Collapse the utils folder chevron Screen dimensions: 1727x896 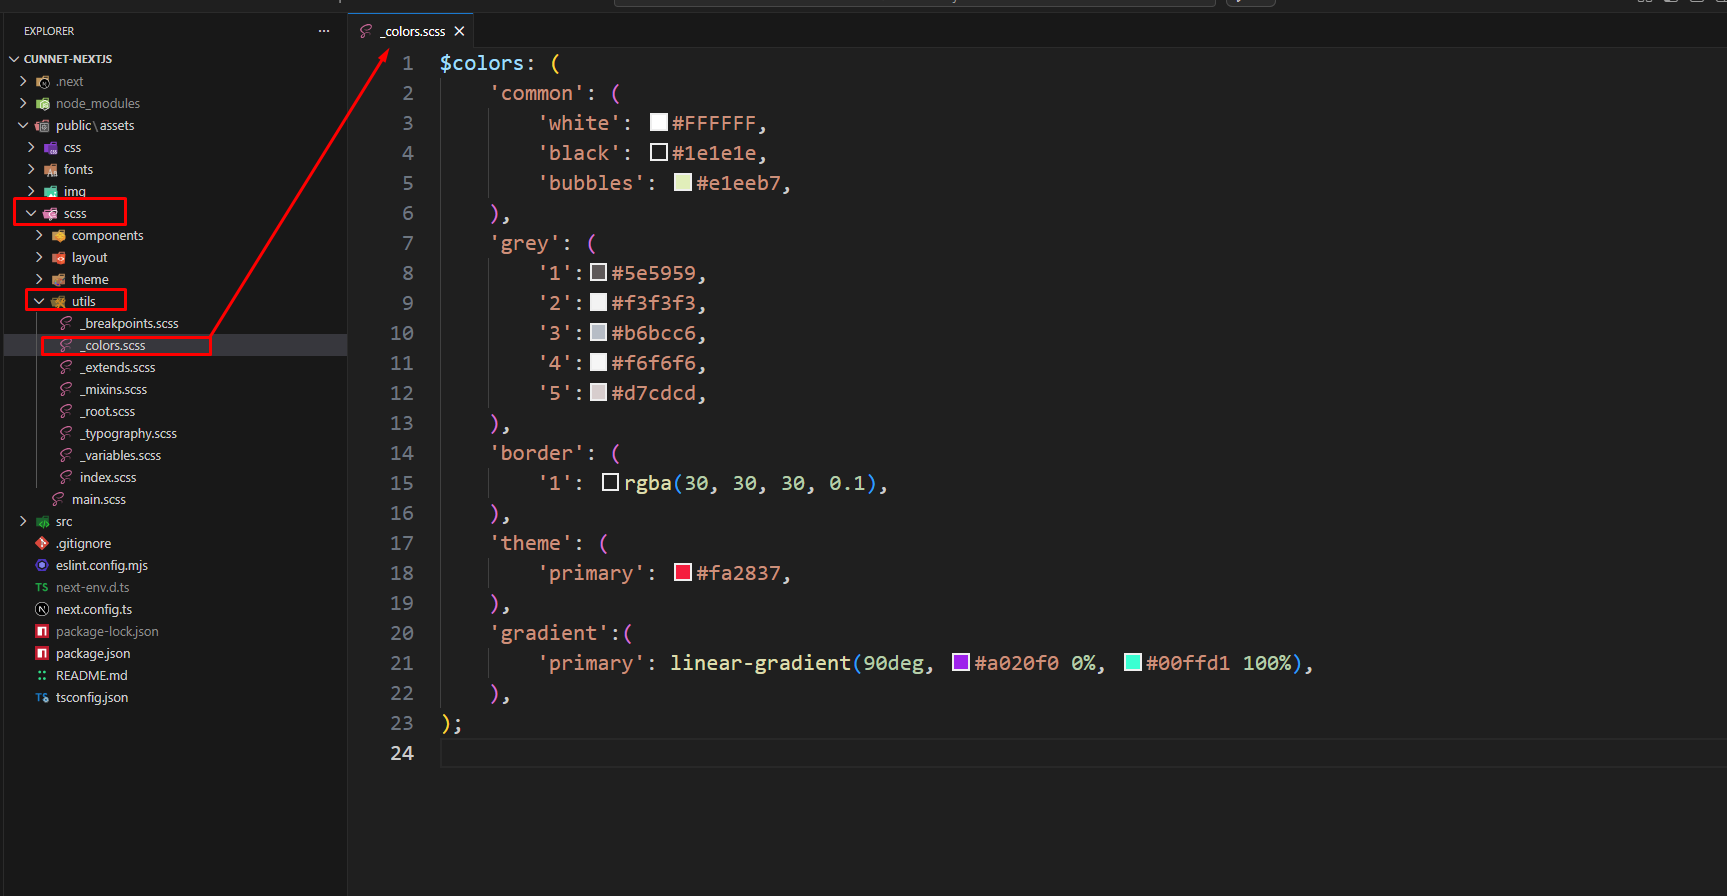coord(39,301)
